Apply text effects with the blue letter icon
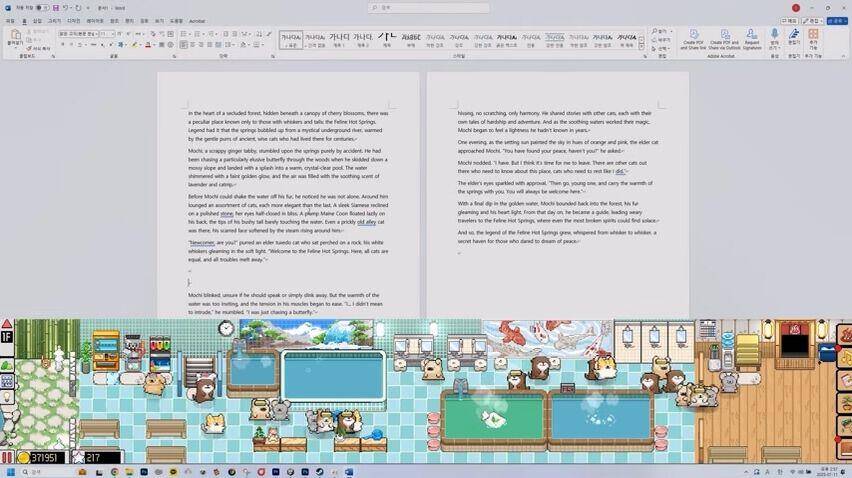The width and height of the screenshot is (852, 478). [x=120, y=45]
